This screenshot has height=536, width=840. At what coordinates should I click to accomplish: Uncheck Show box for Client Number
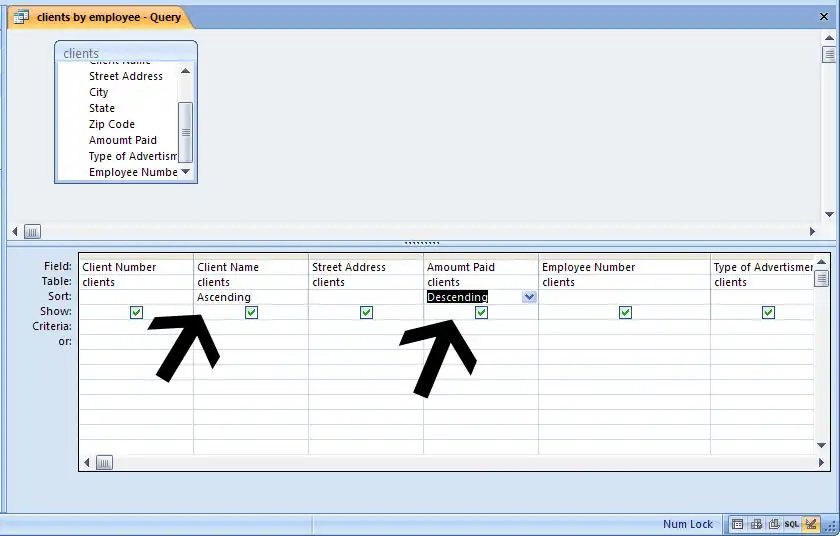coord(136,312)
